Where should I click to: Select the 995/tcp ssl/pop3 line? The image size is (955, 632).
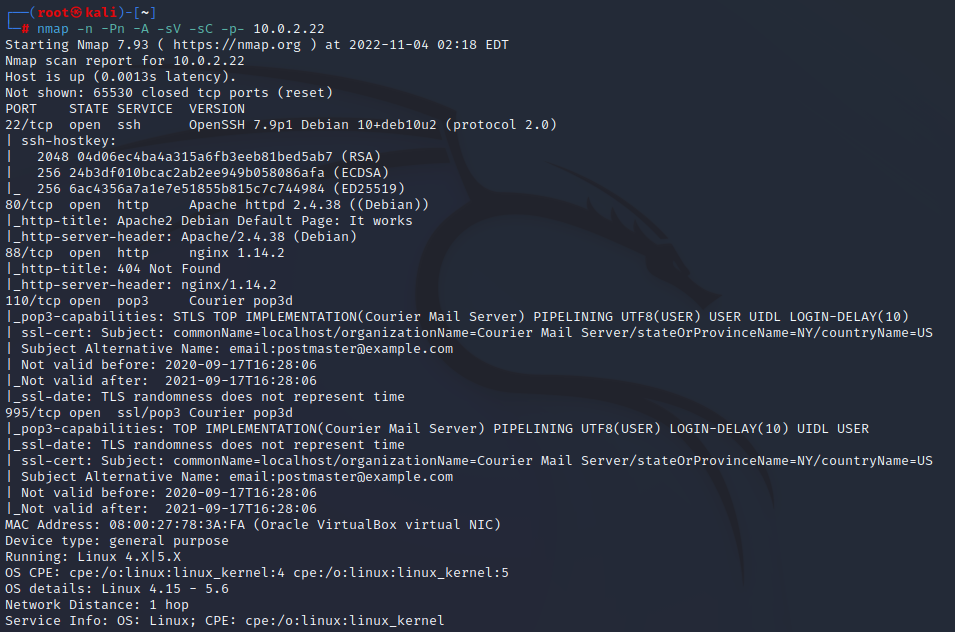(x=149, y=413)
